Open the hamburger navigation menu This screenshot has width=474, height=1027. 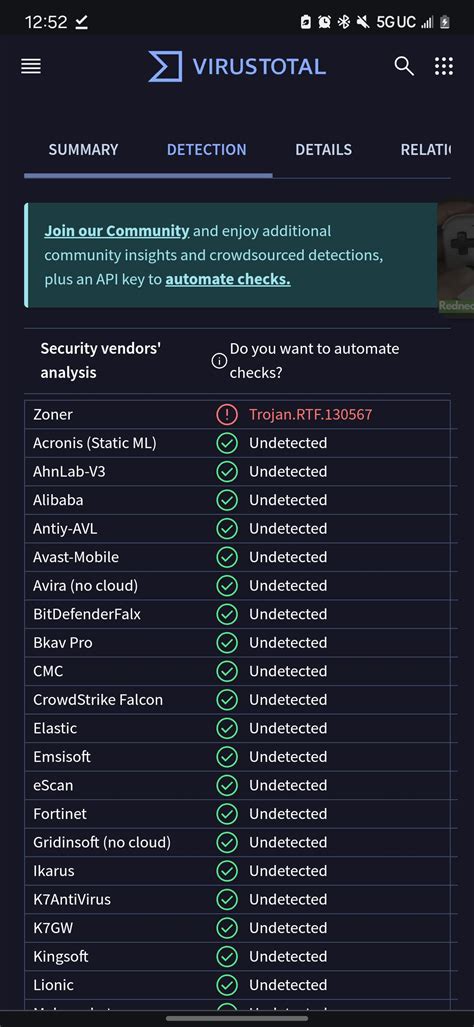coord(31,66)
